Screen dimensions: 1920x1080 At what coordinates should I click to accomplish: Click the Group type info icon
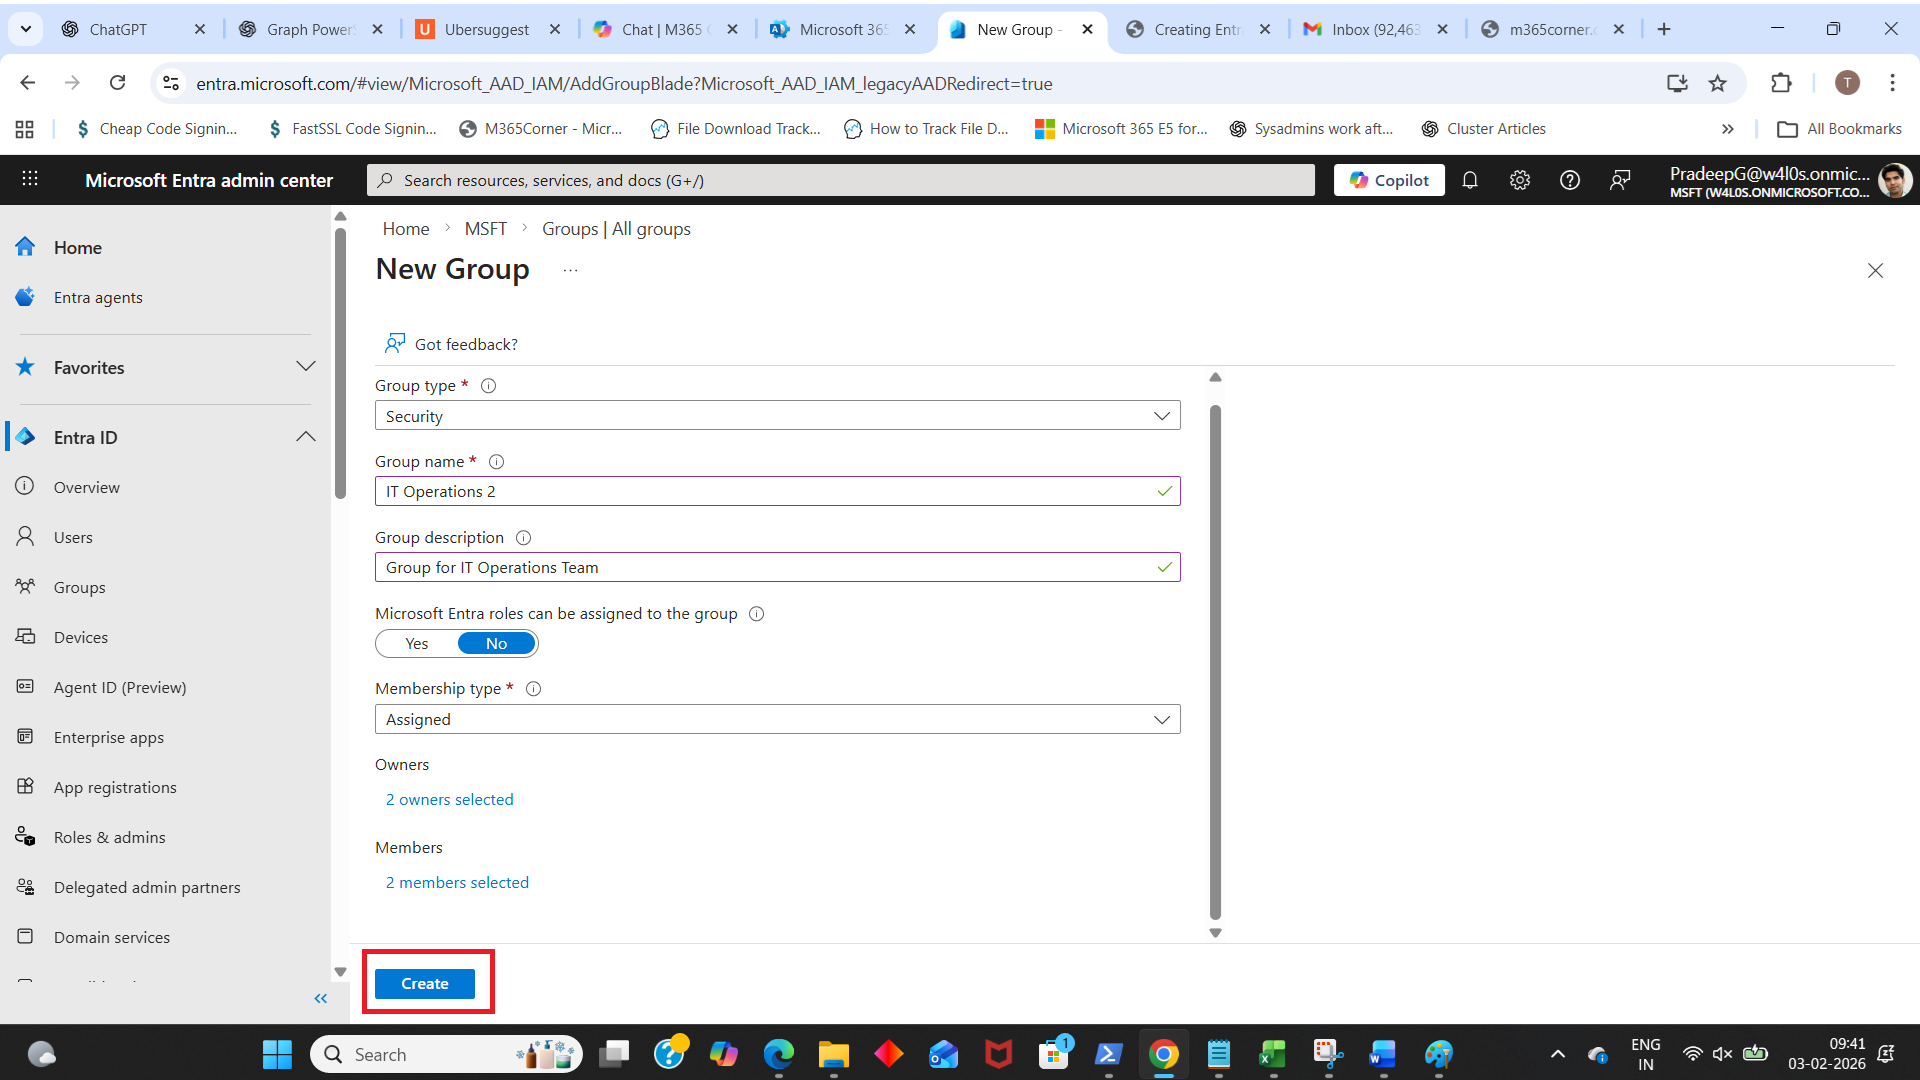(x=488, y=386)
